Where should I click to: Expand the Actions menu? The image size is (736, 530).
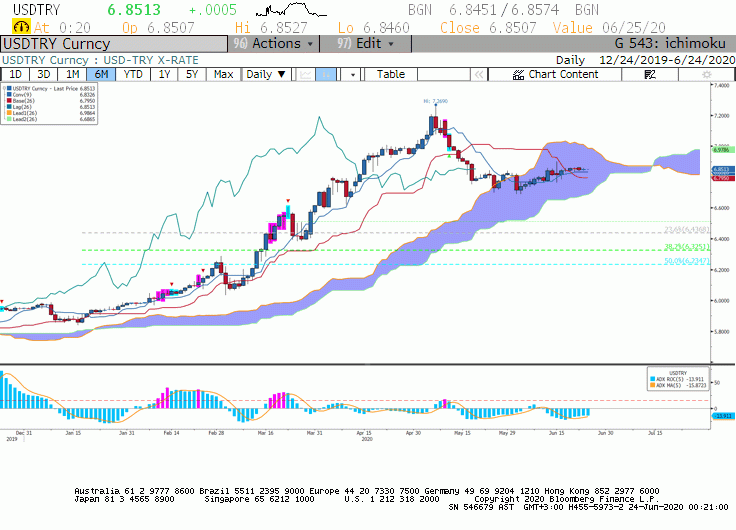274,44
